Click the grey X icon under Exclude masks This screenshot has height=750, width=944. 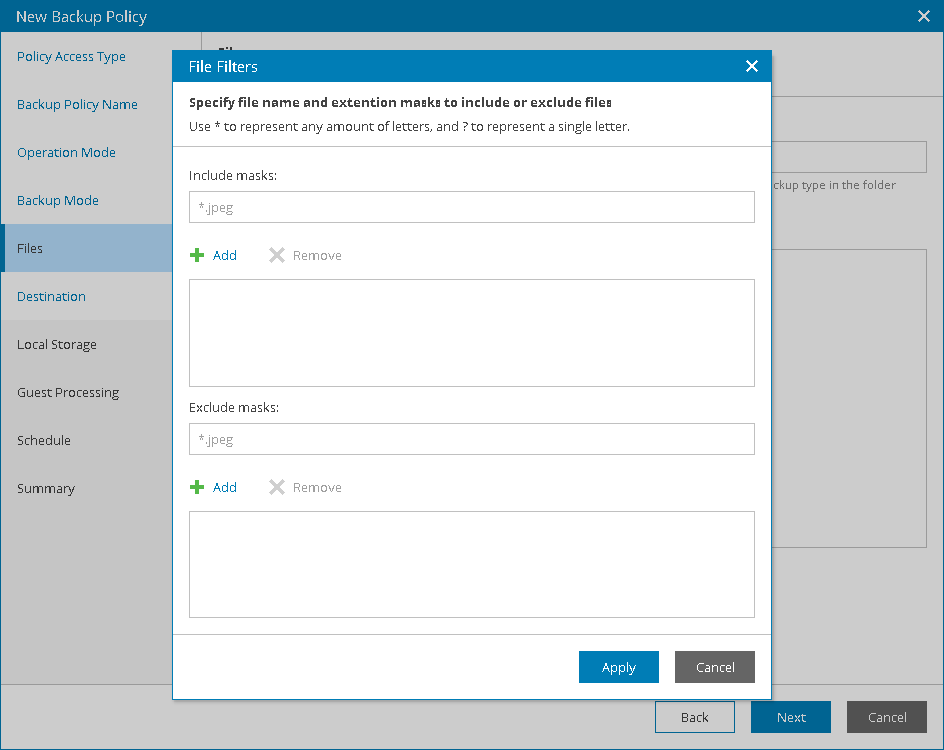point(277,487)
